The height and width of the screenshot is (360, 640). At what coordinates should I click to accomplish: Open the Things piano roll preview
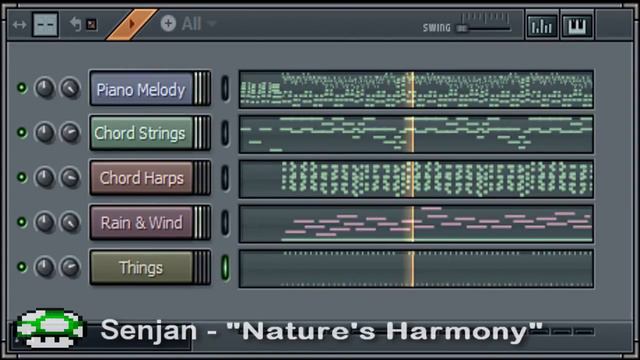point(416,269)
